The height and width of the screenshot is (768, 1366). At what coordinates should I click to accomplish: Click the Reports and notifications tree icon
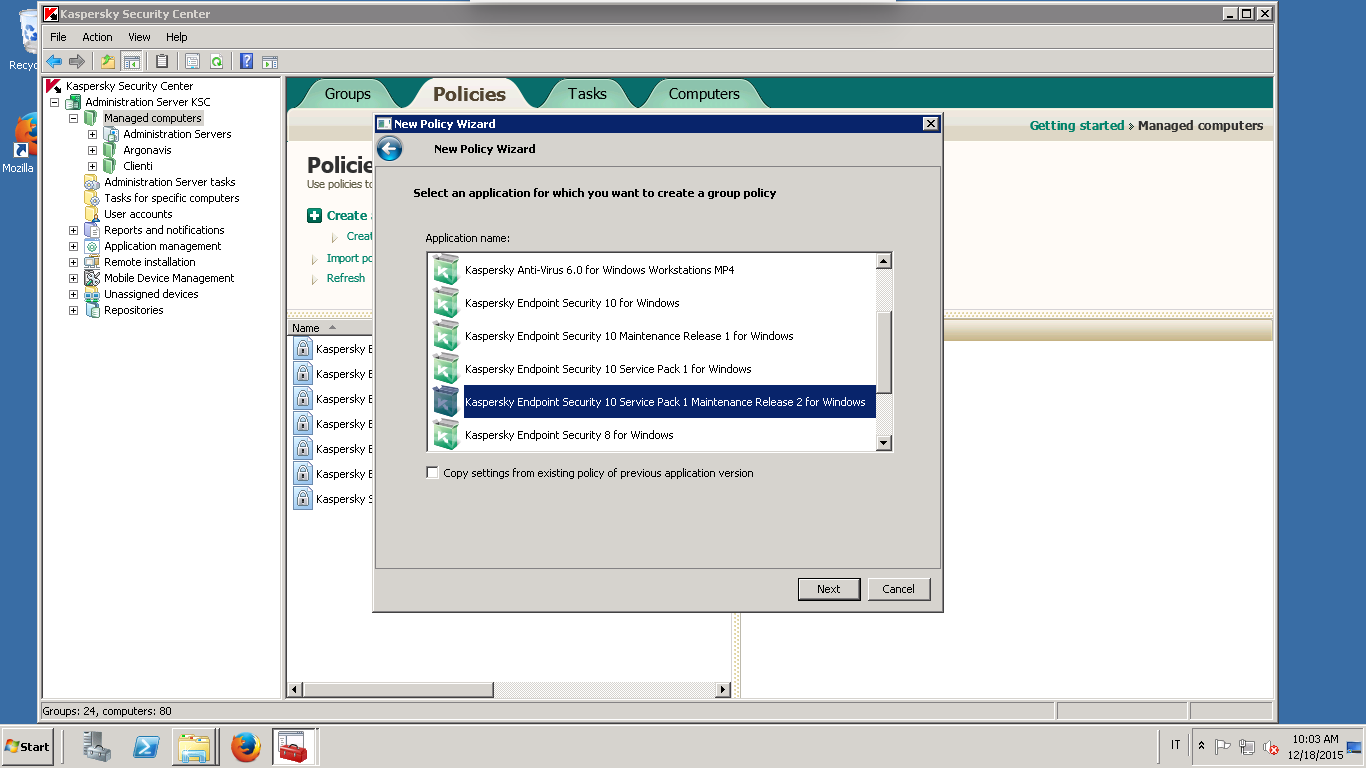[92, 230]
